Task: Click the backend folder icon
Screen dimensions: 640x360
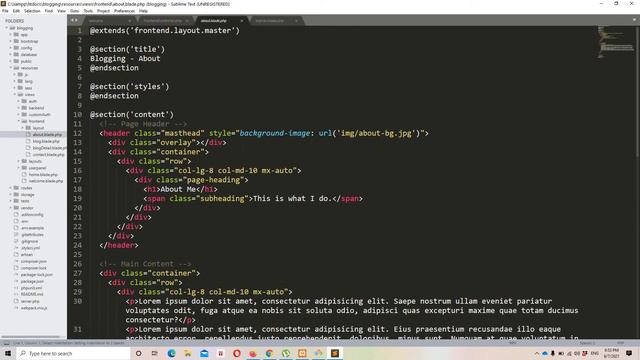Action: click(24, 108)
